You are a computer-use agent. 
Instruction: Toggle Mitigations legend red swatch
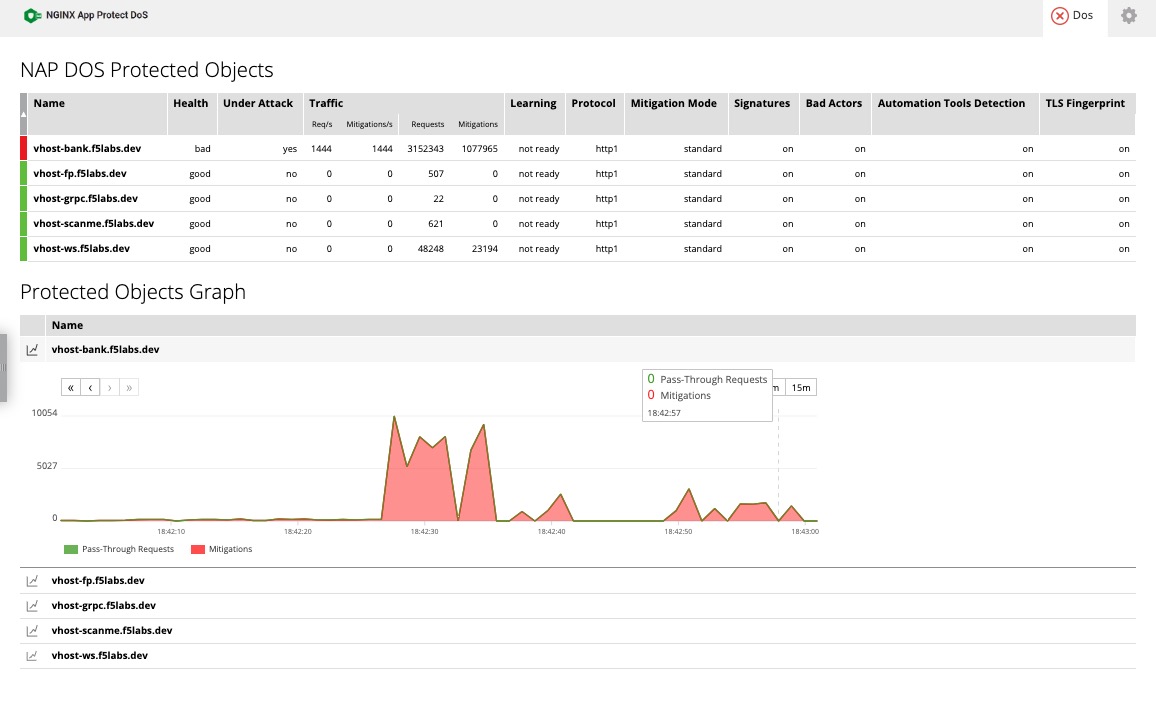coord(198,549)
